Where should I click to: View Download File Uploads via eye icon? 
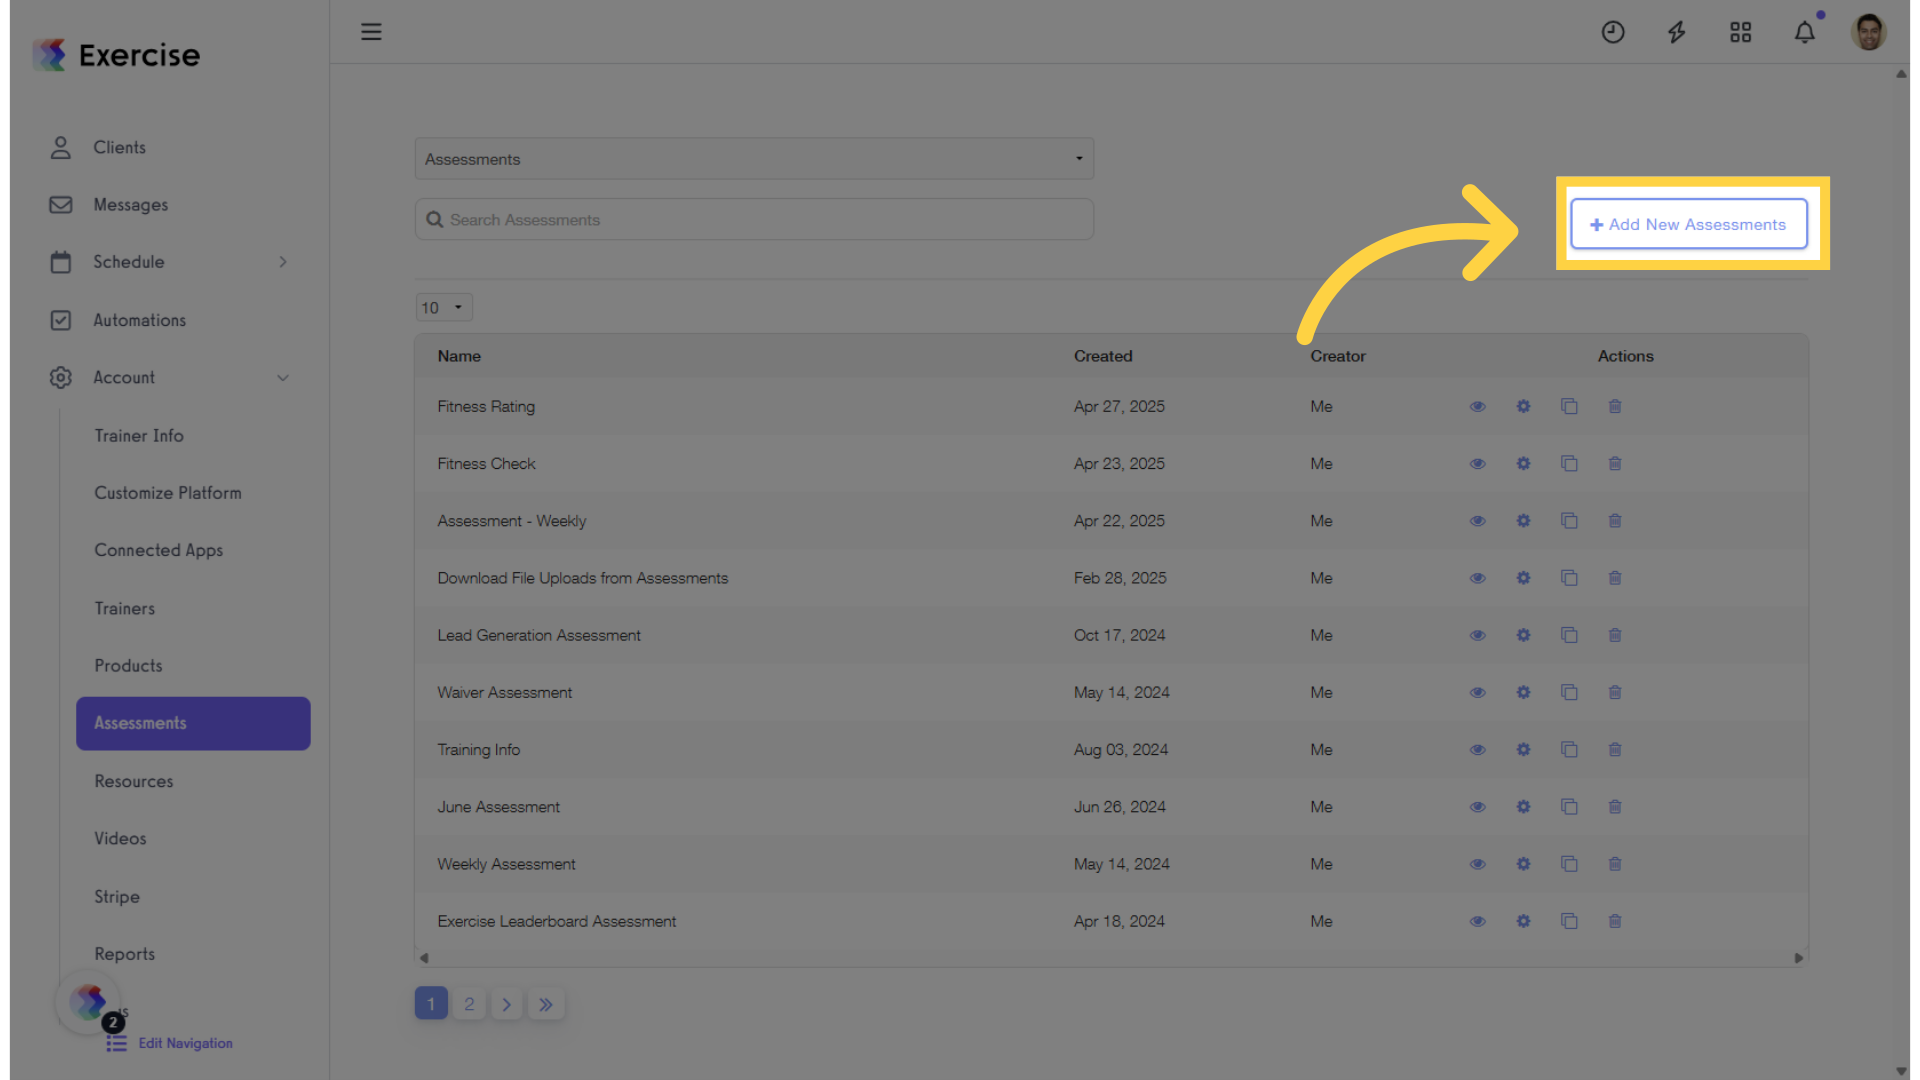pos(1477,578)
